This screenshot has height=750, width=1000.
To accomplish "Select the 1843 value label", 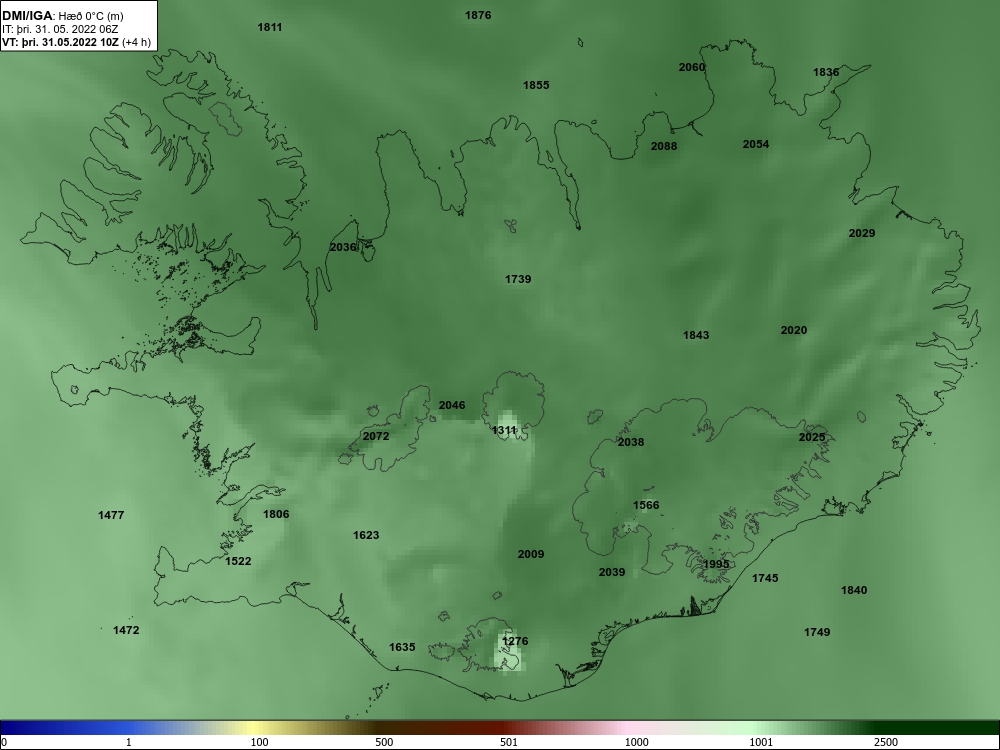I will pyautogui.click(x=696, y=335).
